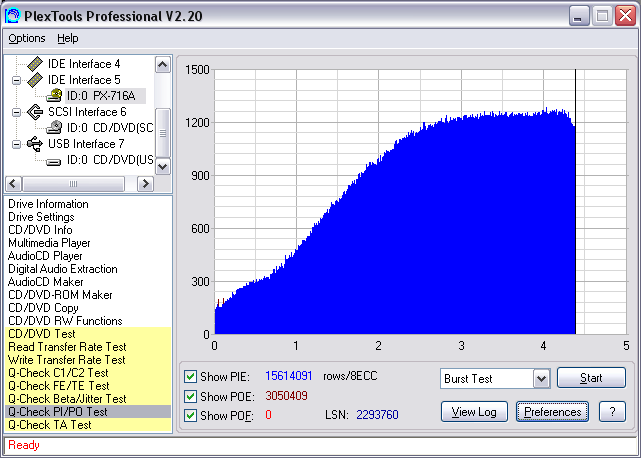
Task: Select Q-Check Beta/Jitter Test entry
Action: [88, 399]
